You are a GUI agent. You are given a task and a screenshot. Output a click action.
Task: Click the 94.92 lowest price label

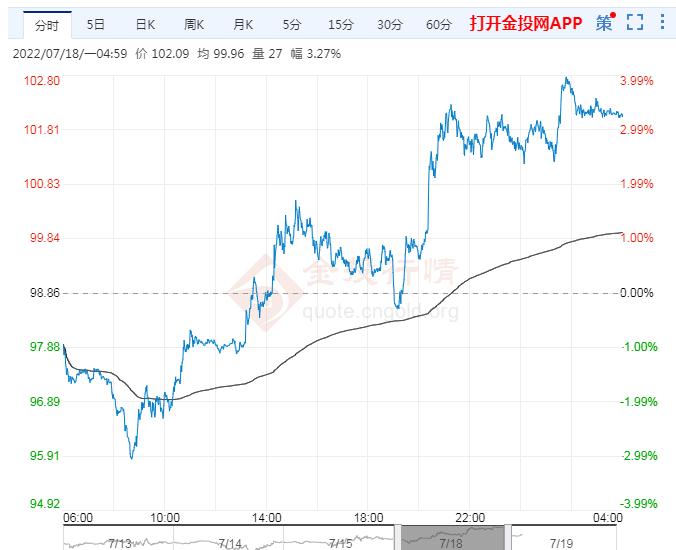pos(45,503)
